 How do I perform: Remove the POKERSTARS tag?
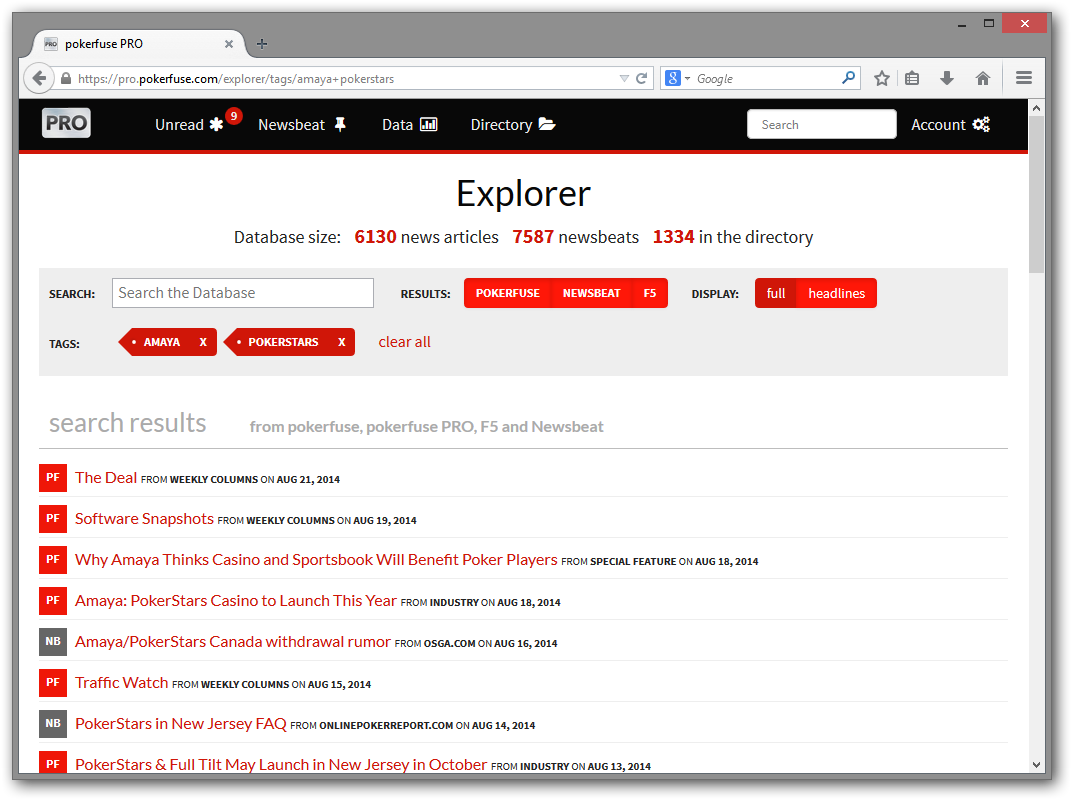tap(342, 342)
